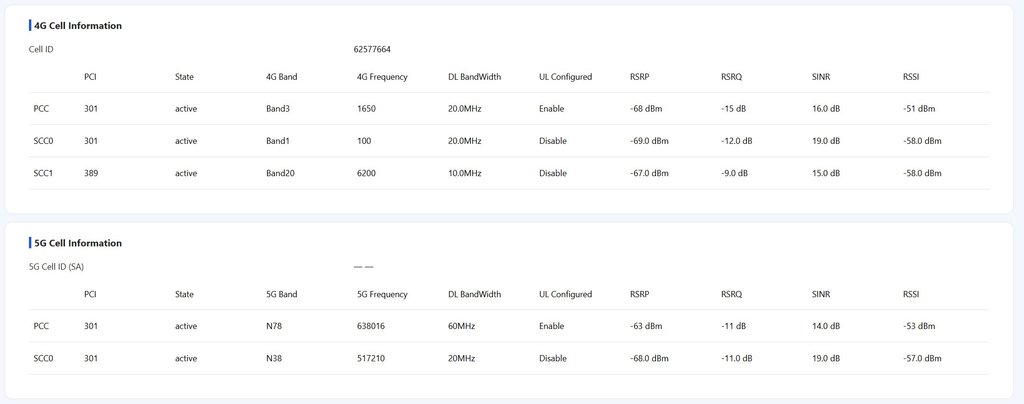The image size is (1024, 404).
Task: Select the Band3 cell in 4G table
Action: coord(279,108)
